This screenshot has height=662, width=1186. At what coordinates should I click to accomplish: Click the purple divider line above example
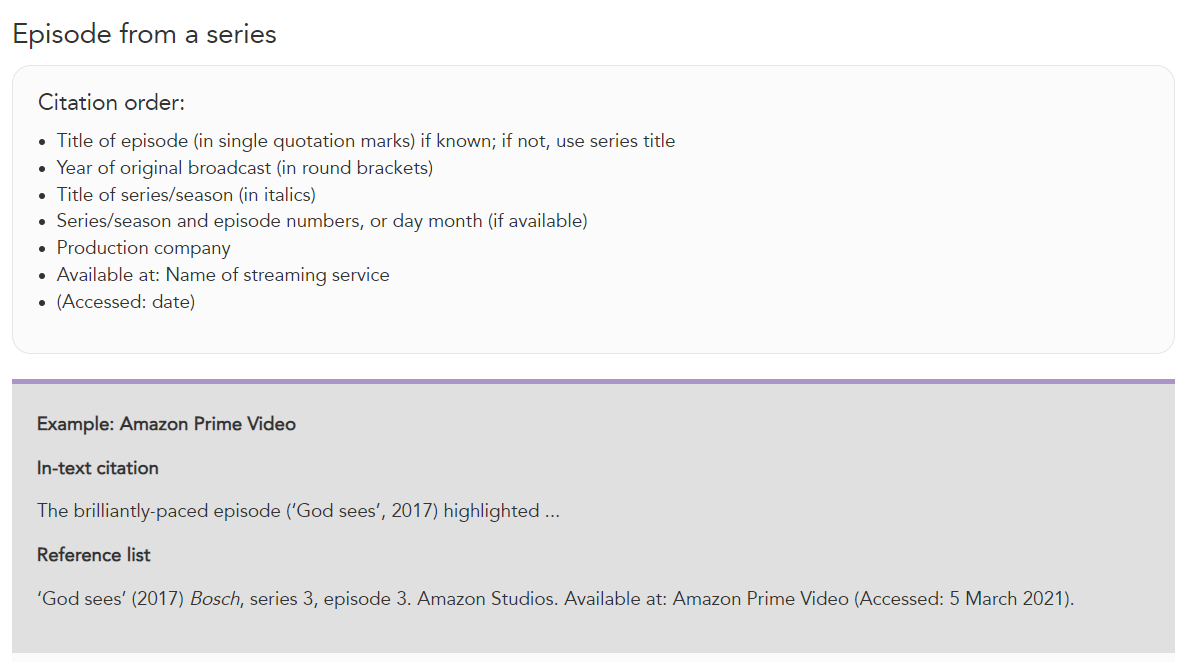pyautogui.click(x=593, y=381)
